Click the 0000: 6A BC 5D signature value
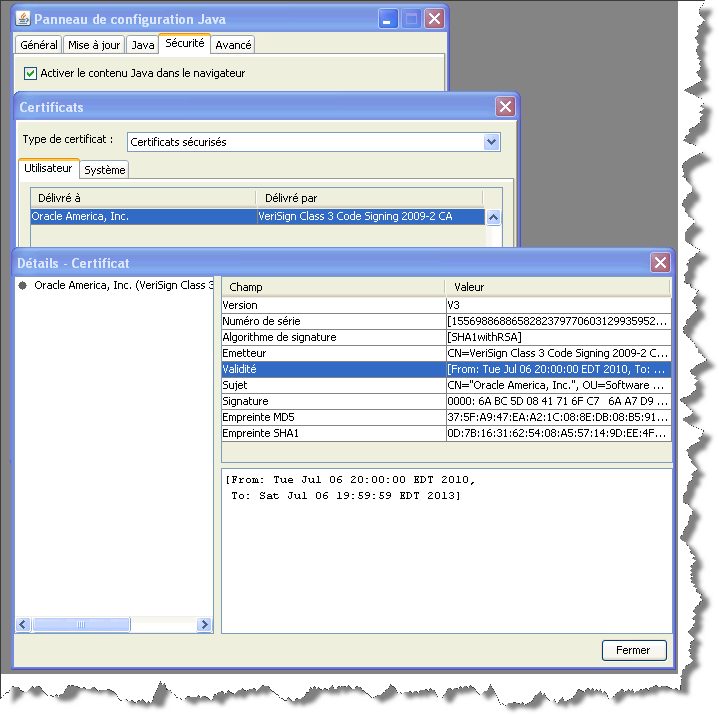 559,402
